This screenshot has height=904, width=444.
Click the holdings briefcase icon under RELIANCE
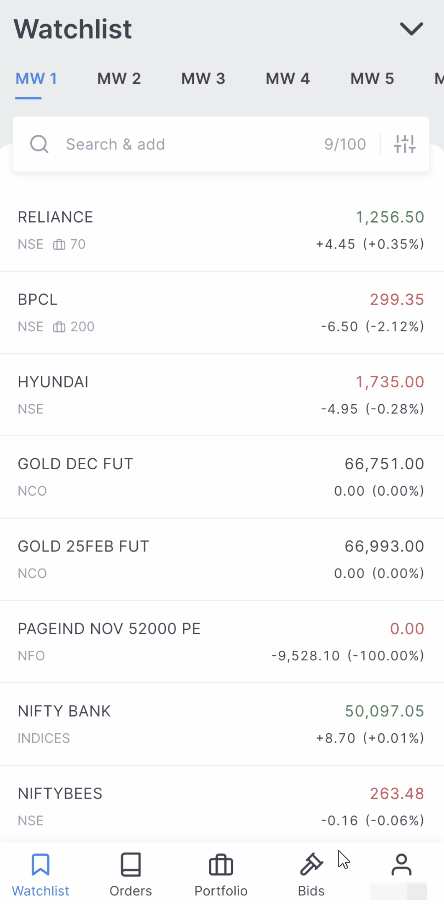pyautogui.click(x=59, y=244)
